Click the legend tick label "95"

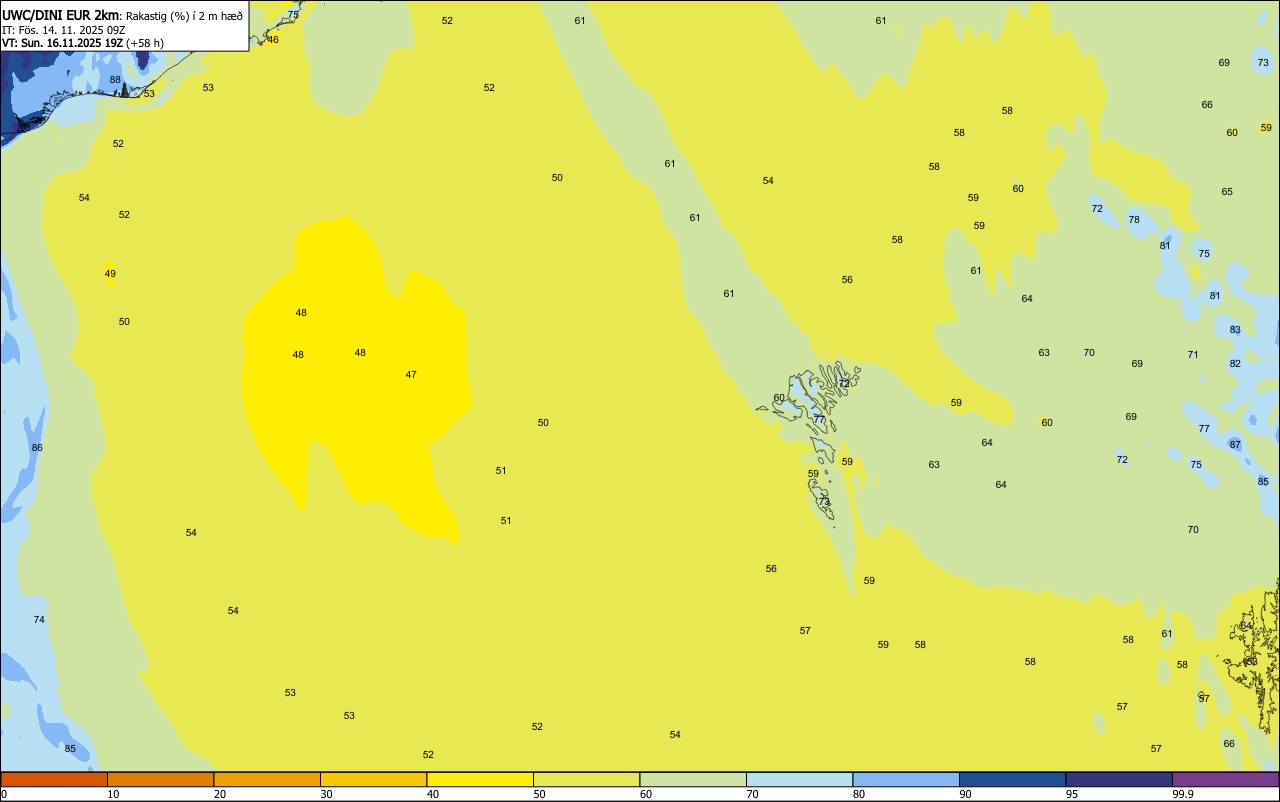pyautogui.click(x=1072, y=794)
